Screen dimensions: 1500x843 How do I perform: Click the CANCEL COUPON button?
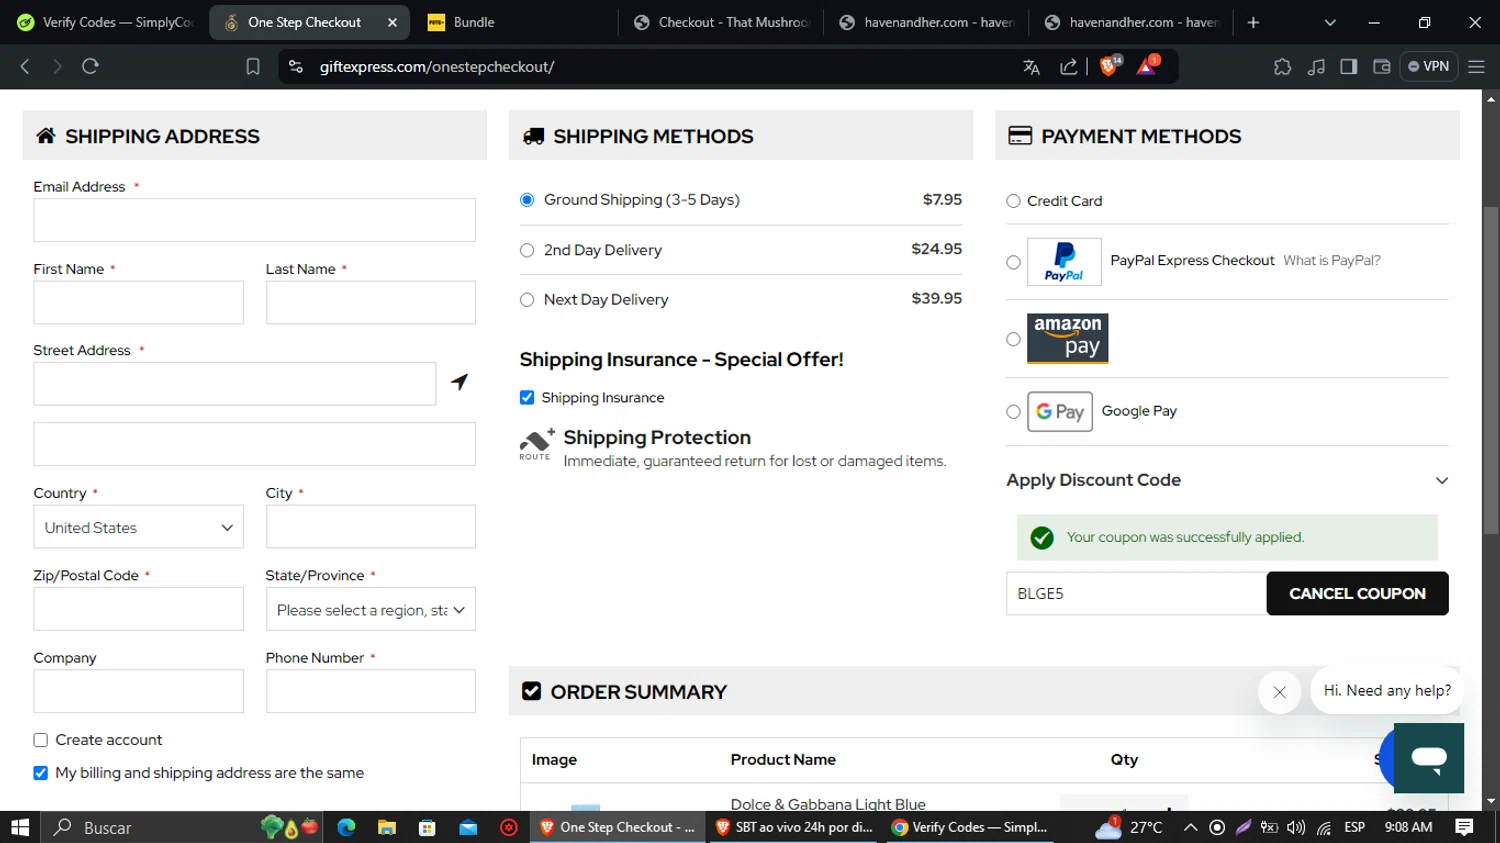click(x=1356, y=593)
